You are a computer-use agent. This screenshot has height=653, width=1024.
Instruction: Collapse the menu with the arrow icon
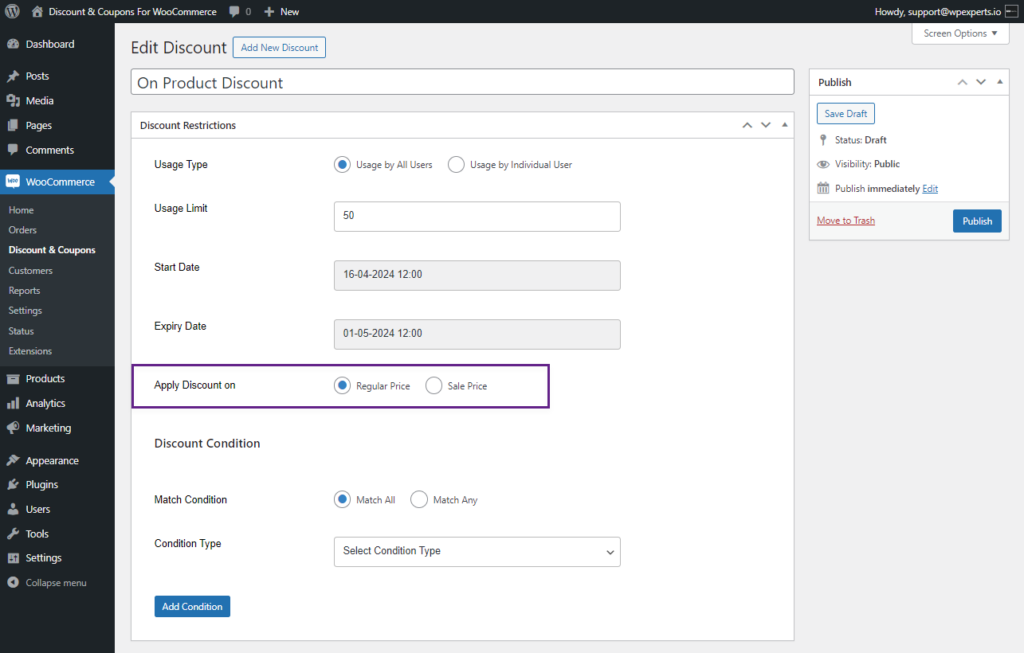coord(12,582)
